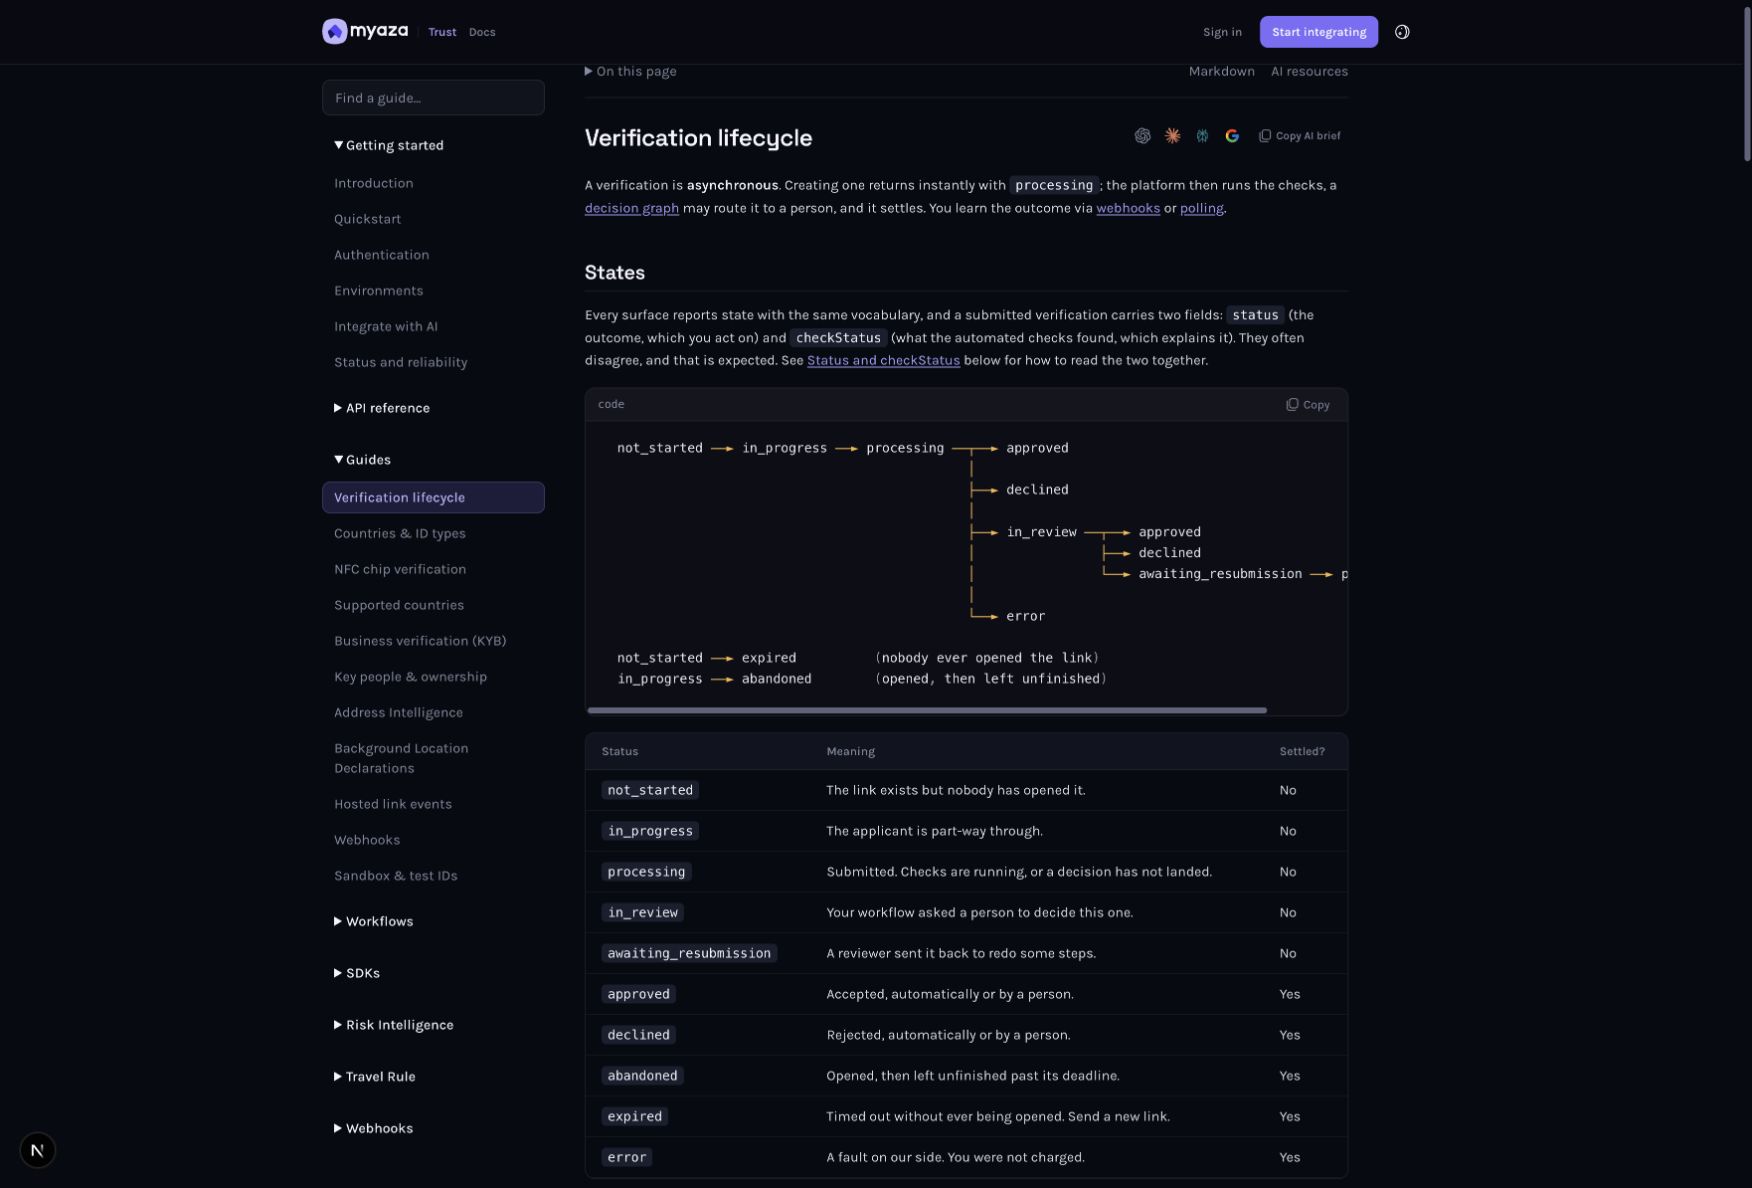Image resolution: width=1752 pixels, height=1188 pixels.
Task: Copy the state diagram code block
Action: tap(1308, 405)
